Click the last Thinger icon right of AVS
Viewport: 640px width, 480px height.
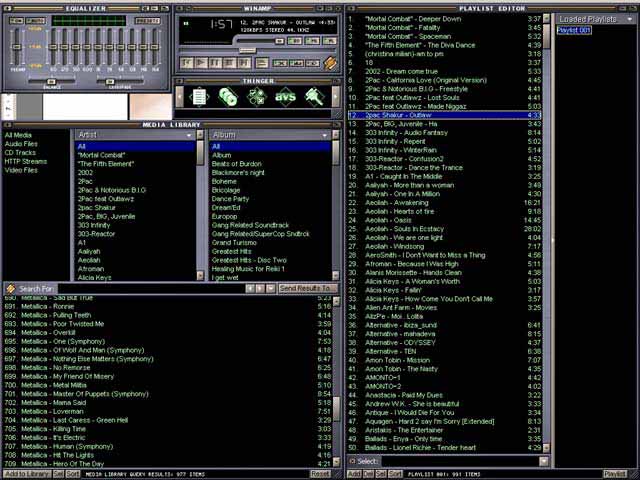tap(314, 97)
